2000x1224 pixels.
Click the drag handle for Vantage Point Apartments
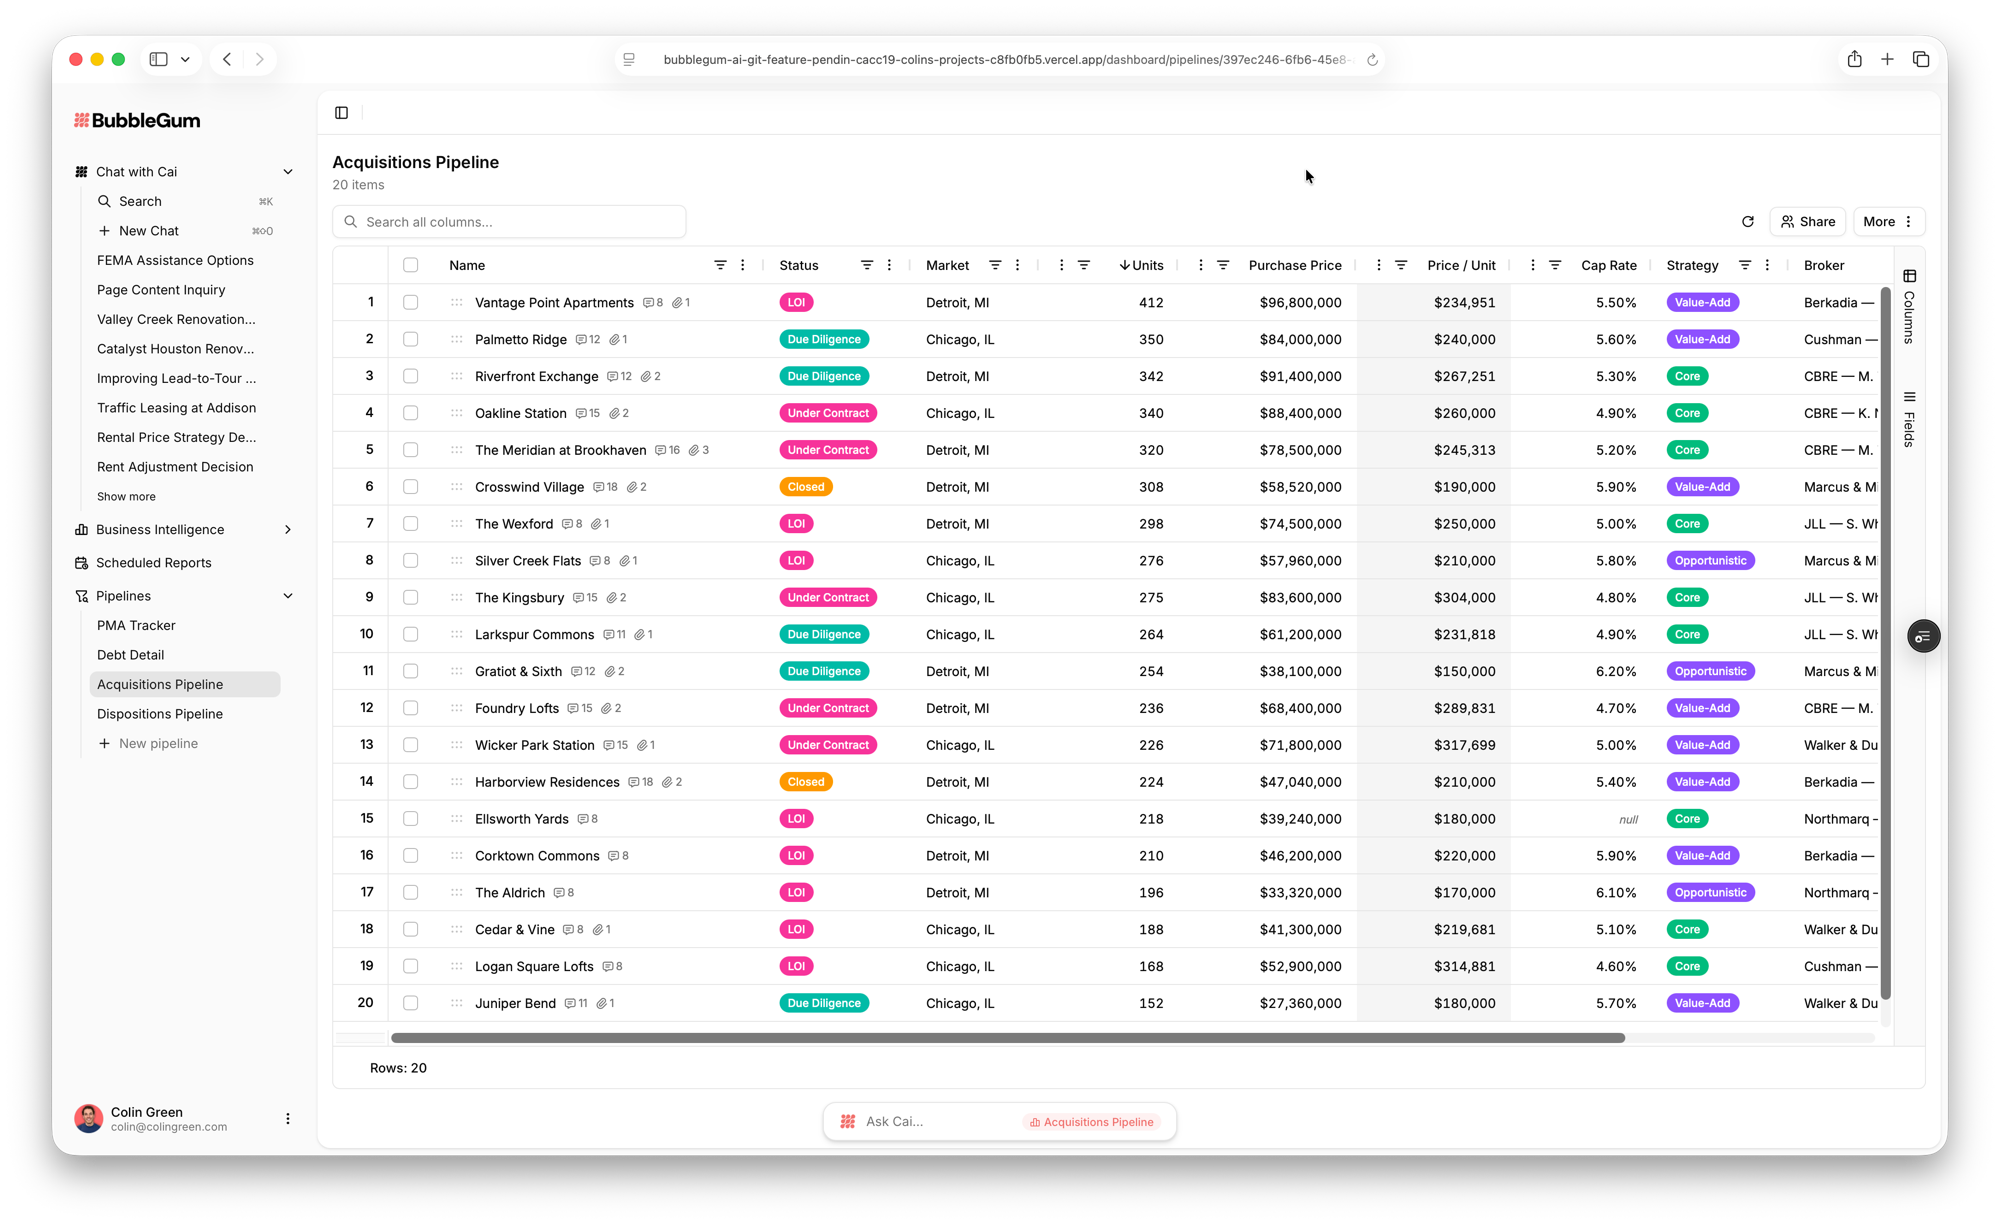pos(457,302)
